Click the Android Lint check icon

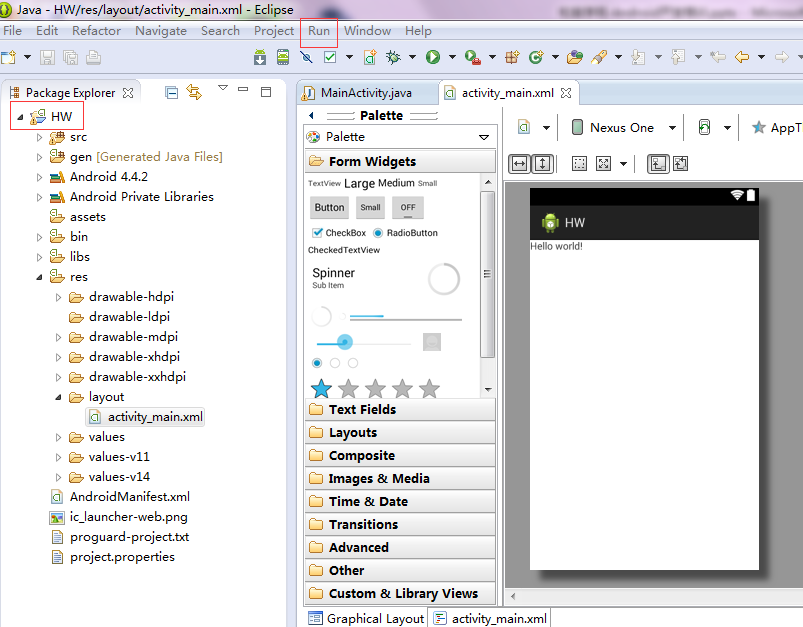click(330, 57)
